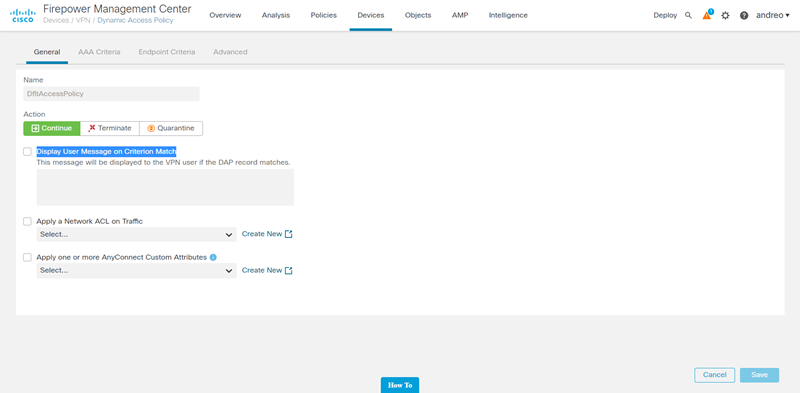
Task: Switch to the Advanced tab
Action: click(x=230, y=52)
